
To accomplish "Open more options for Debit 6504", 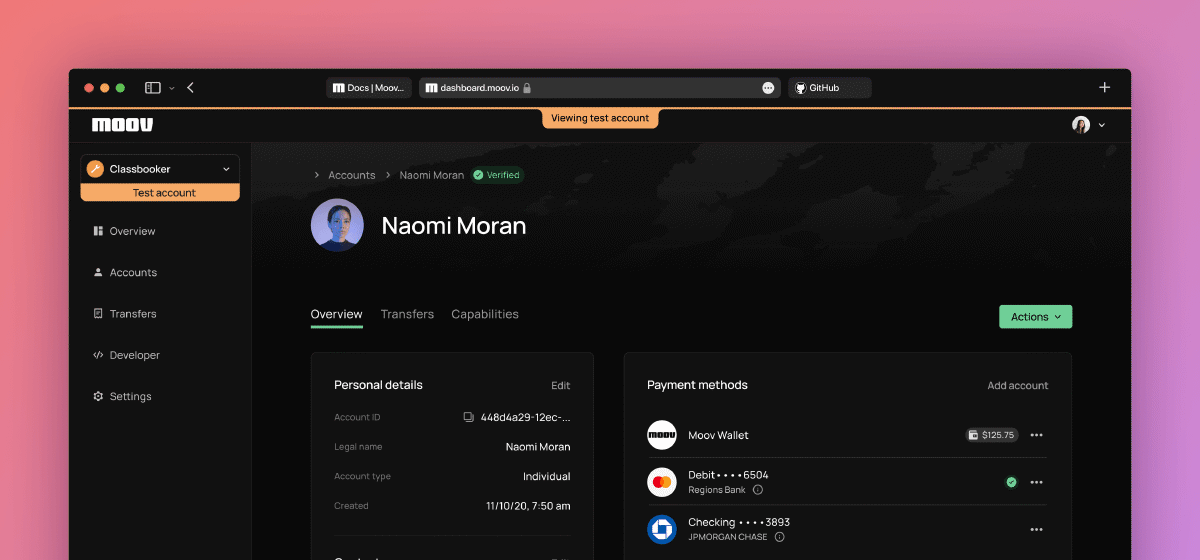I will point(1037,482).
